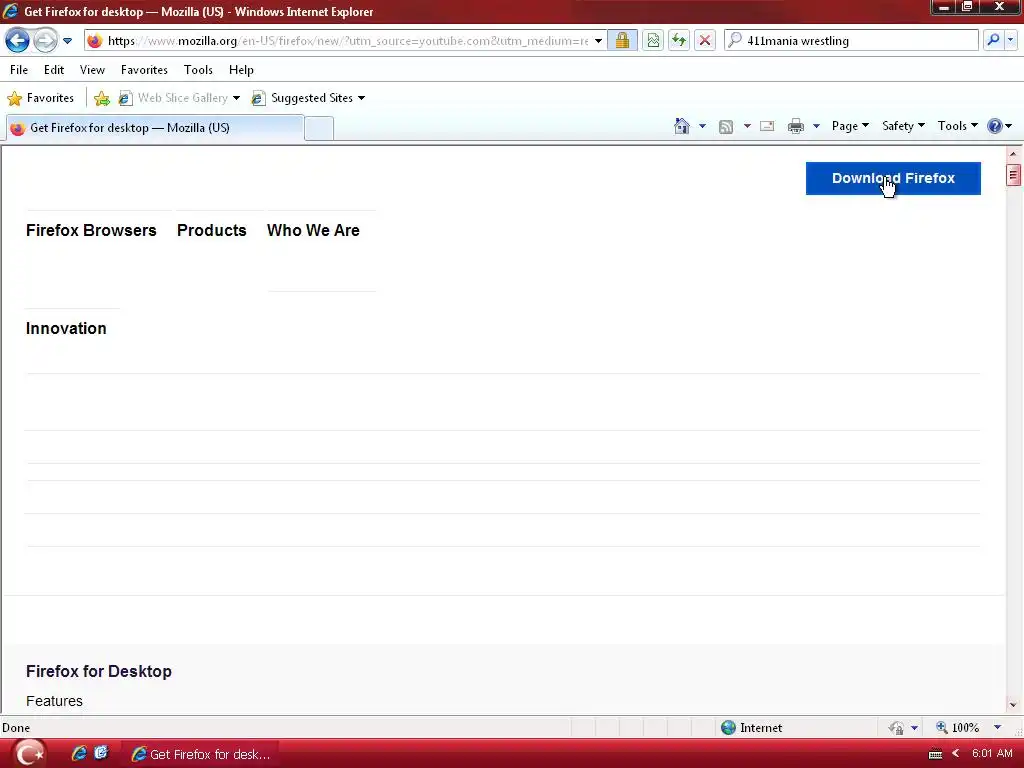Open the recent pages dropdown arrow
The image size is (1024, 768).
[67, 41]
